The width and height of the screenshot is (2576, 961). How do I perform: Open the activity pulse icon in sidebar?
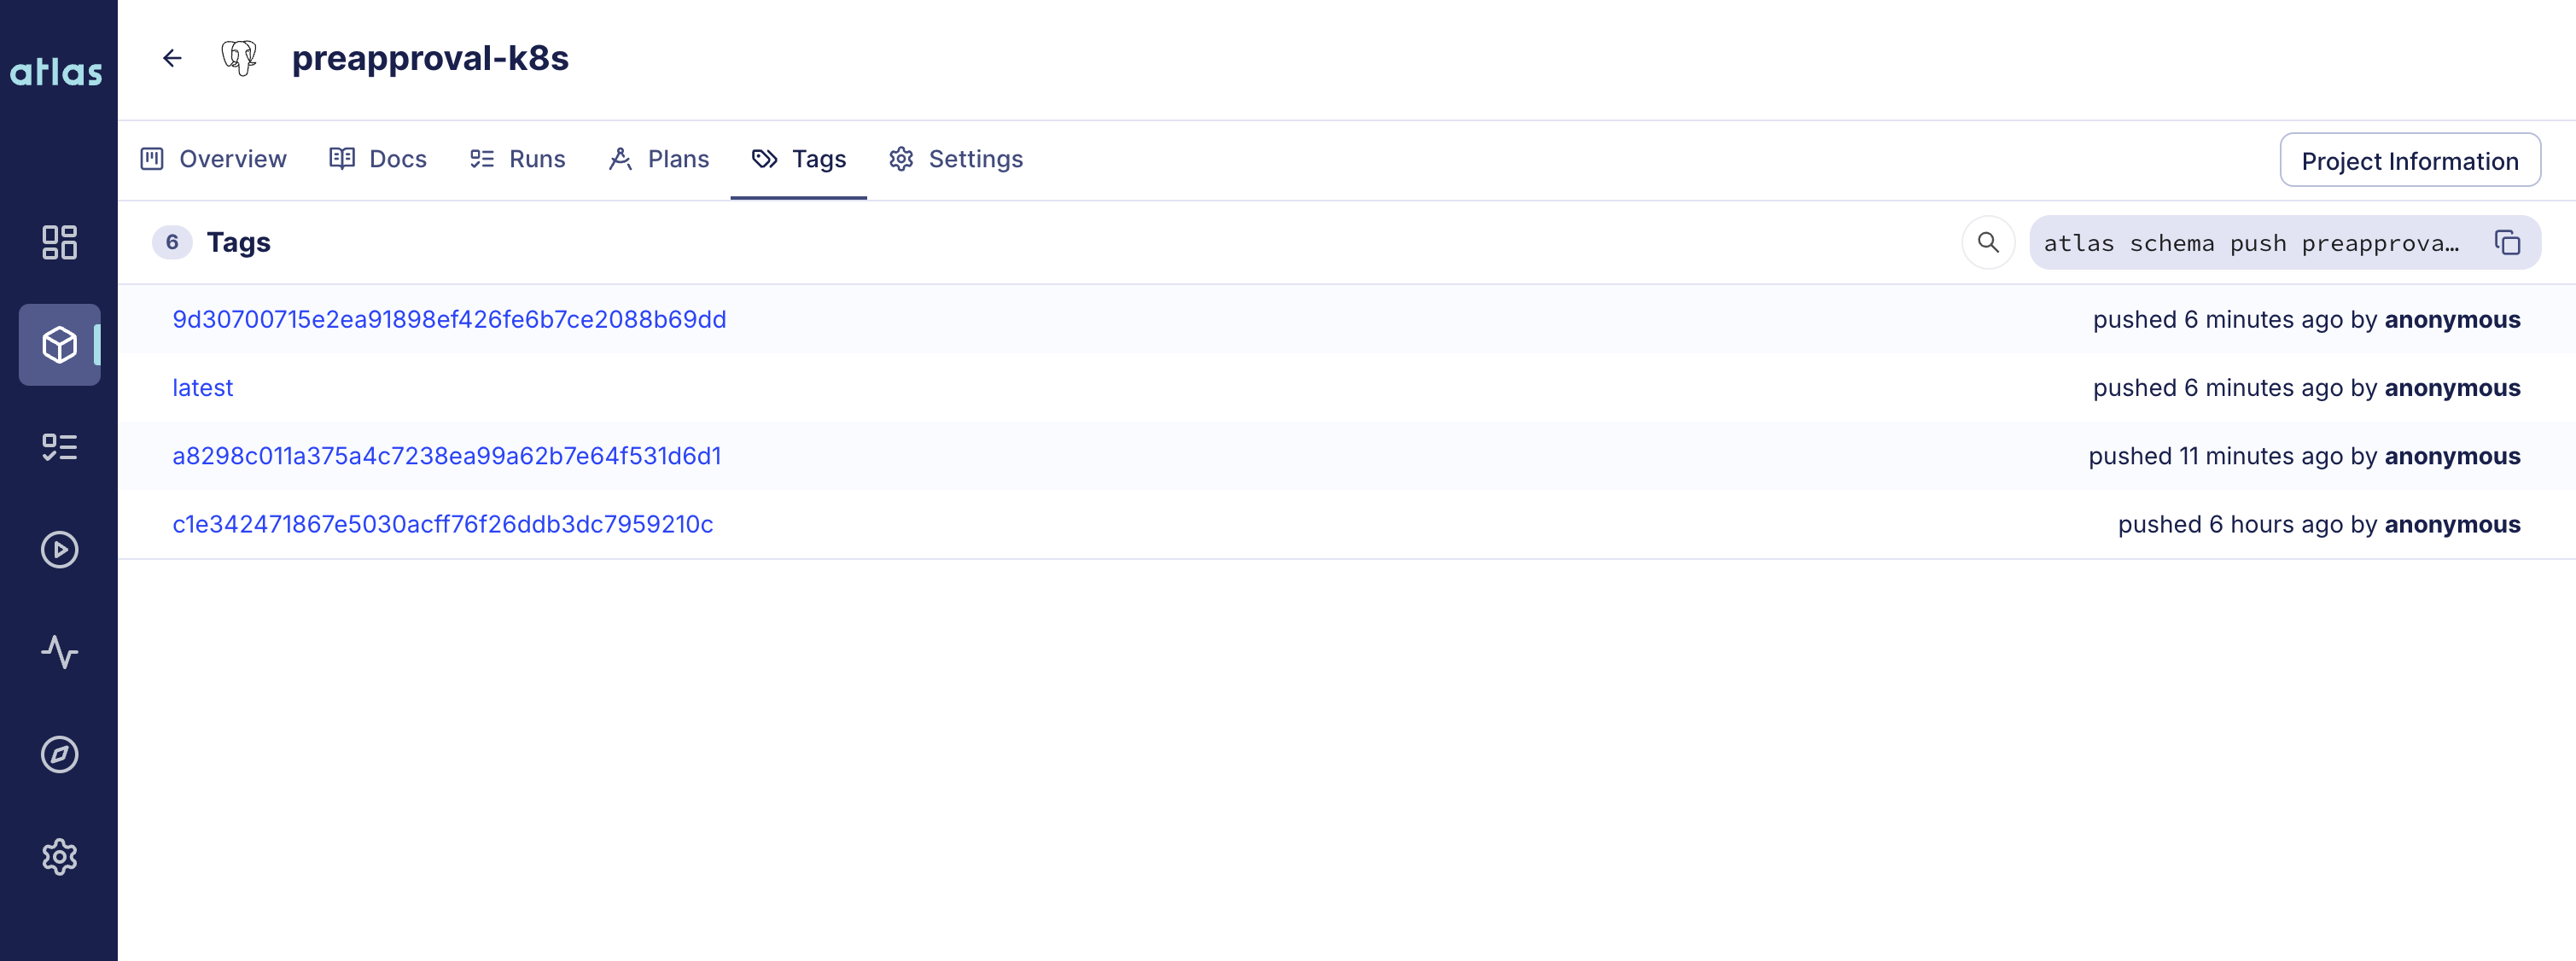(59, 652)
